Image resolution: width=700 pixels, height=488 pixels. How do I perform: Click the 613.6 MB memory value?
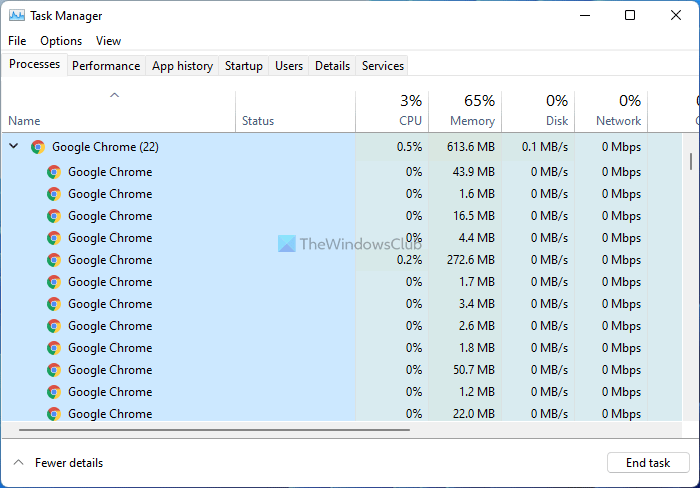[x=471, y=147]
